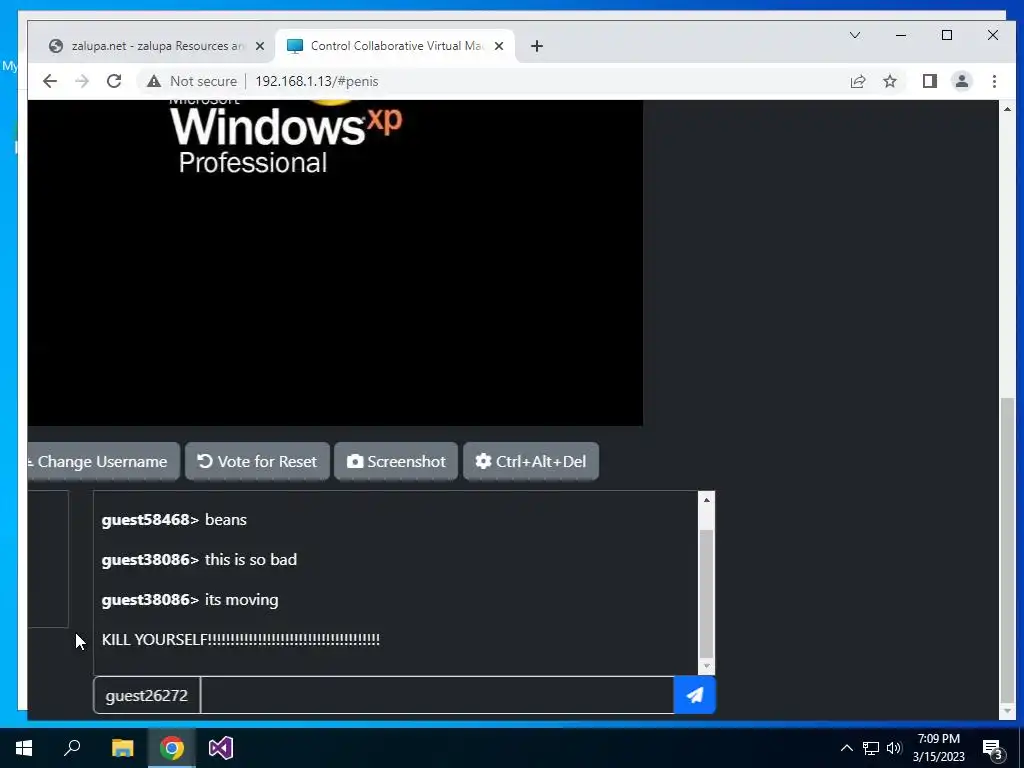
Task: Click the address bar URL 192.168.1.13
Action: click(316, 81)
